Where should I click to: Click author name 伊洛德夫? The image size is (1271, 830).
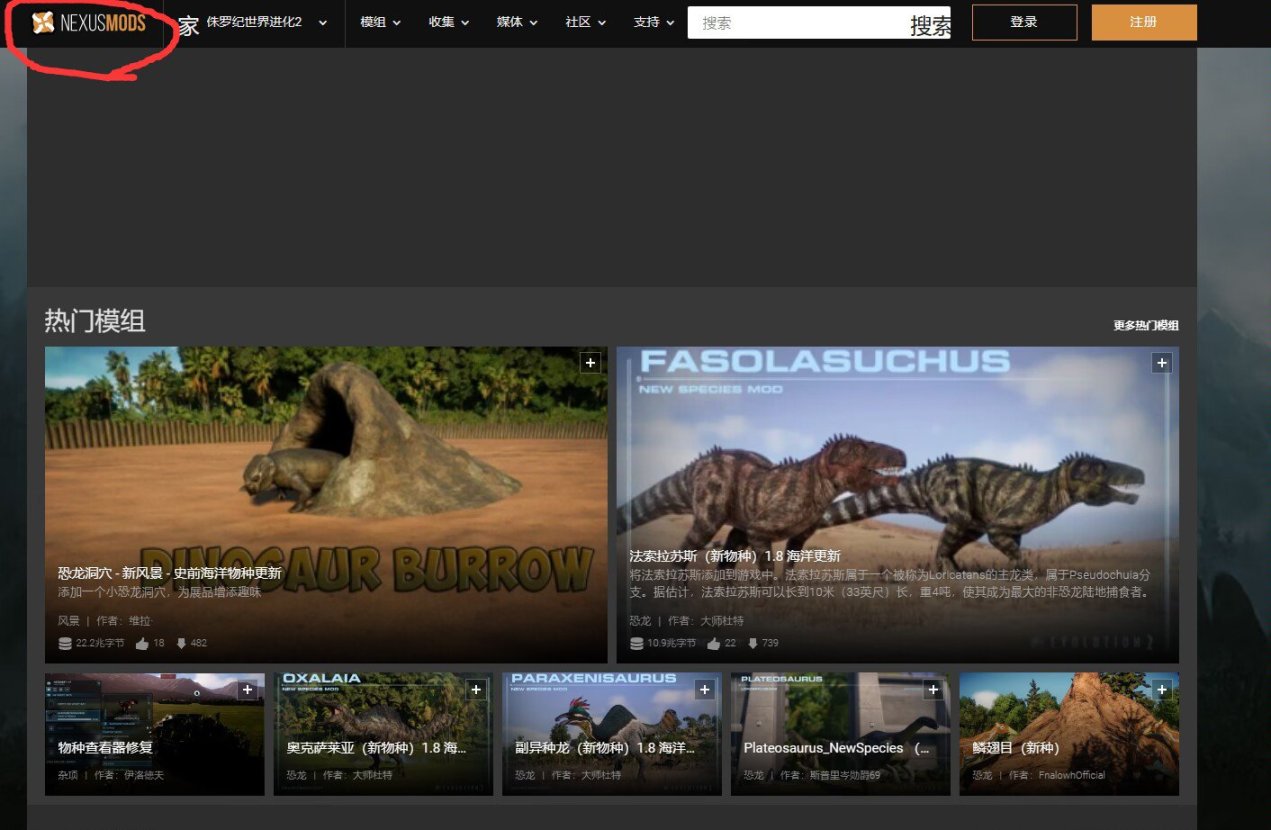[143, 775]
